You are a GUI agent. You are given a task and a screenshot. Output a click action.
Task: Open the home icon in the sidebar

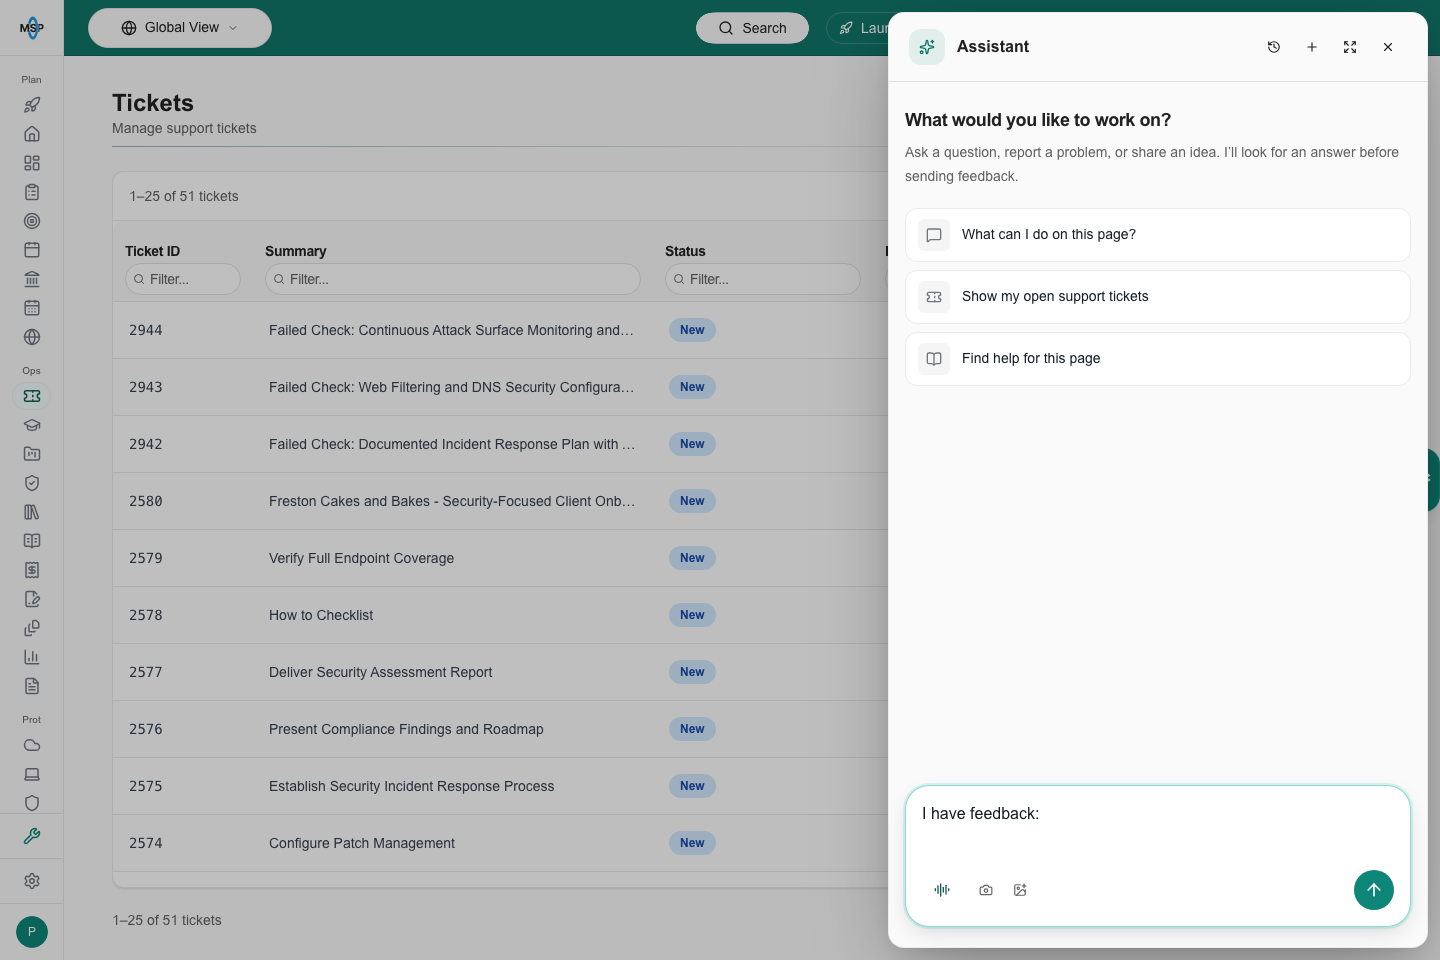click(x=32, y=134)
